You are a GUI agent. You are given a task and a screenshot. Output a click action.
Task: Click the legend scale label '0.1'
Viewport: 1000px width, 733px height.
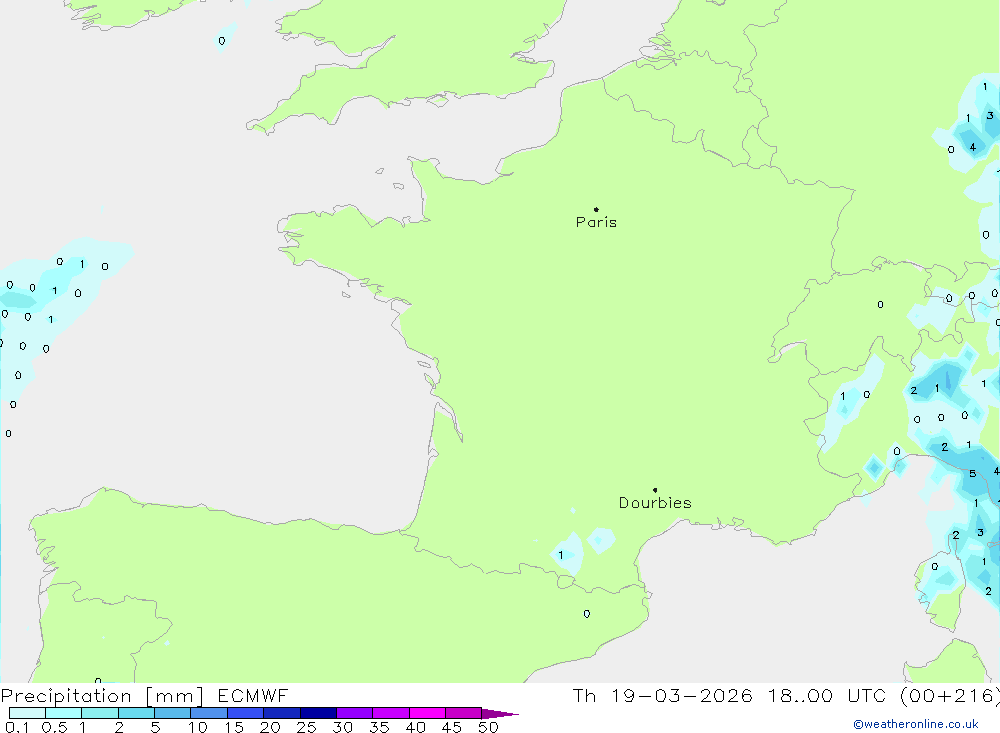pos(17,727)
